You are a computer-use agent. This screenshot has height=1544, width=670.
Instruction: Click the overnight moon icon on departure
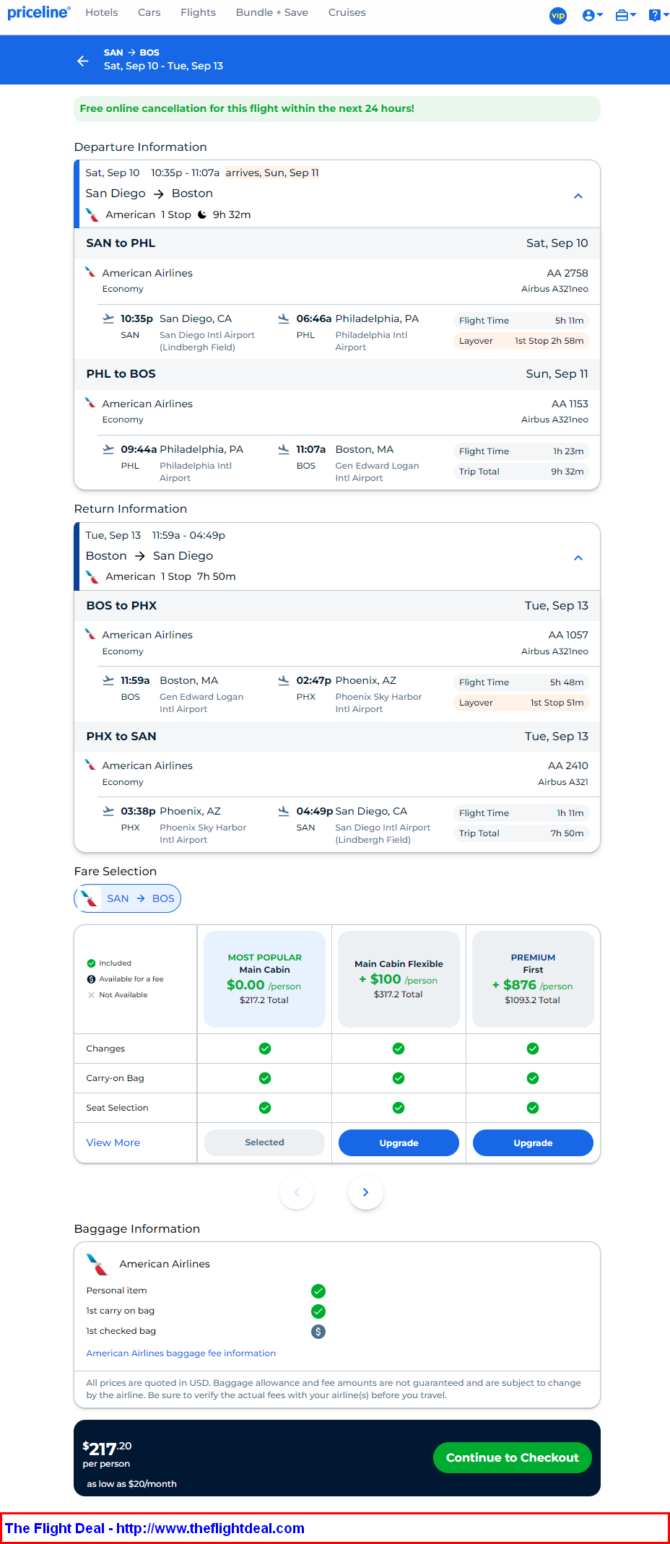[x=202, y=214]
